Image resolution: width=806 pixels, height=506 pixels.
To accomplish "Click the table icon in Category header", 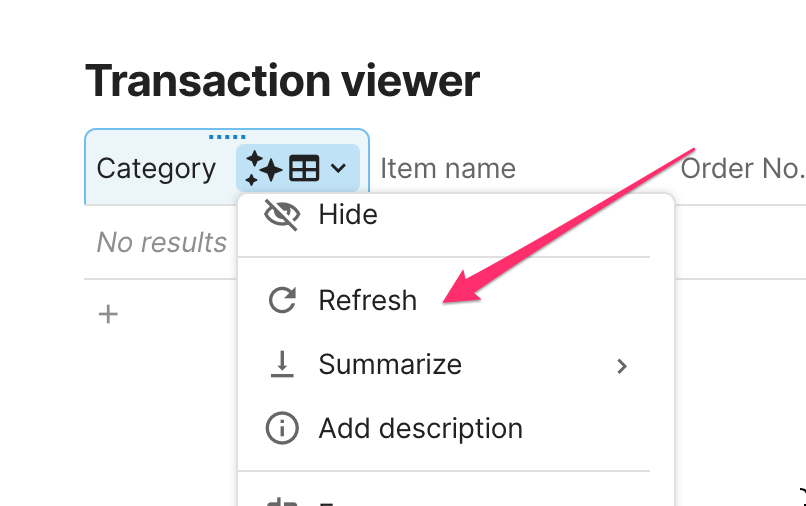I will tap(303, 169).
